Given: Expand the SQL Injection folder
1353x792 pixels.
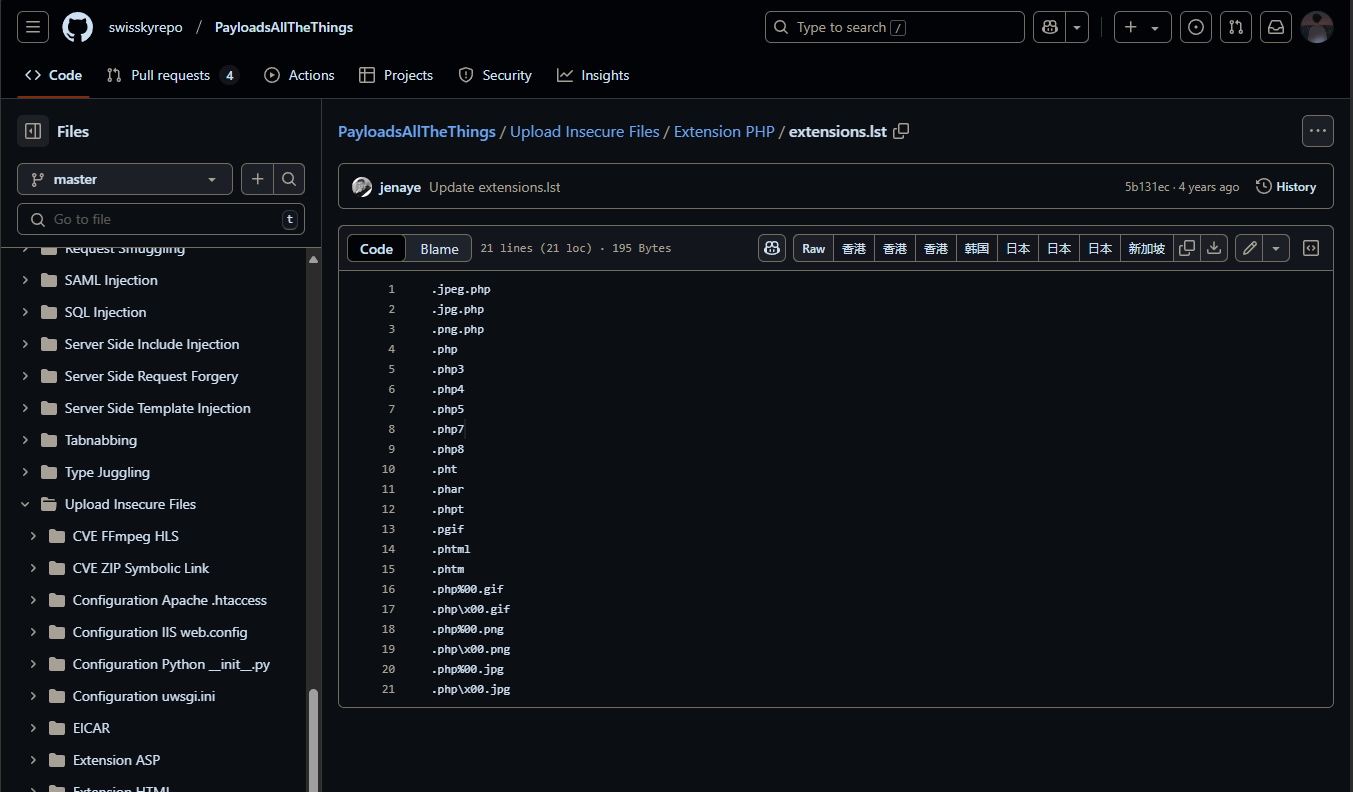Looking at the screenshot, I should [25, 312].
